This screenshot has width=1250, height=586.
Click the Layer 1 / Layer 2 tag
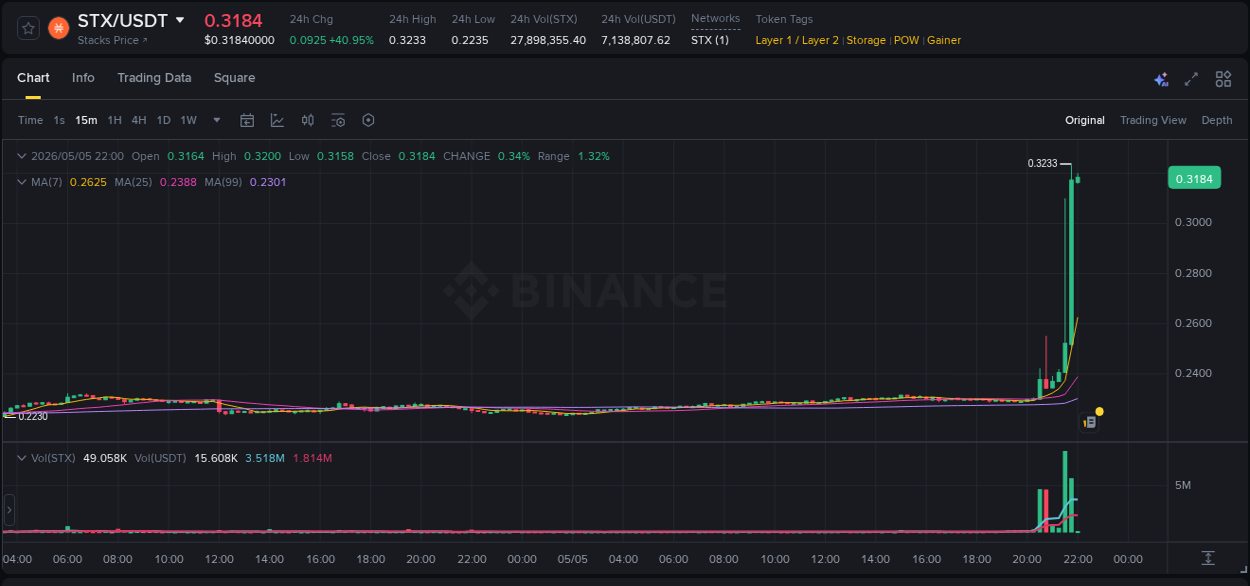[797, 40]
